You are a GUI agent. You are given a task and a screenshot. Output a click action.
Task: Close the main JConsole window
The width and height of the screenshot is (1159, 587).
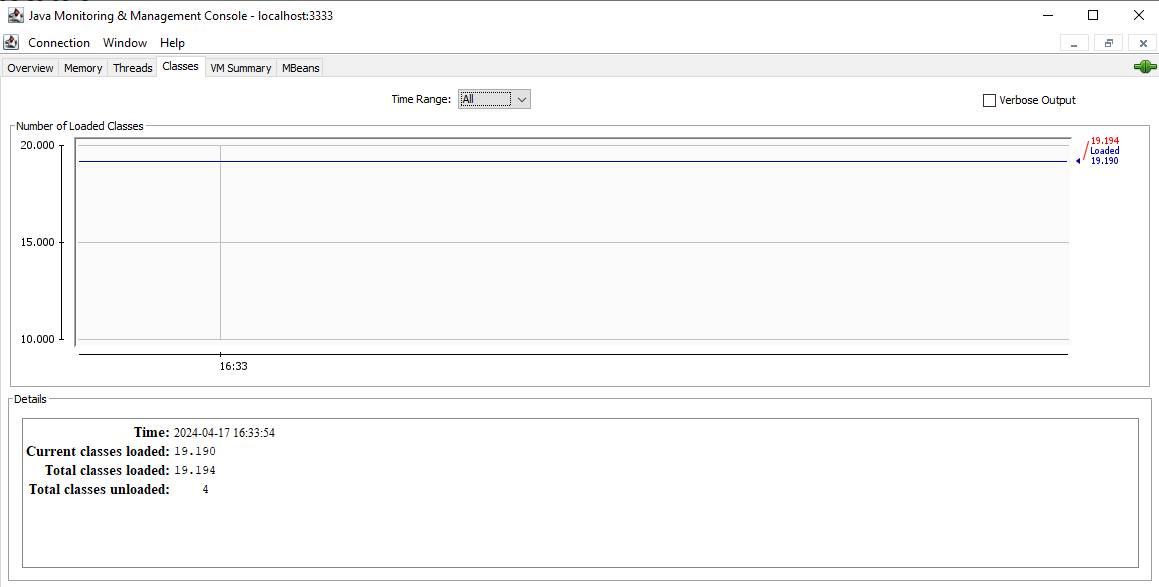[x=1139, y=15]
